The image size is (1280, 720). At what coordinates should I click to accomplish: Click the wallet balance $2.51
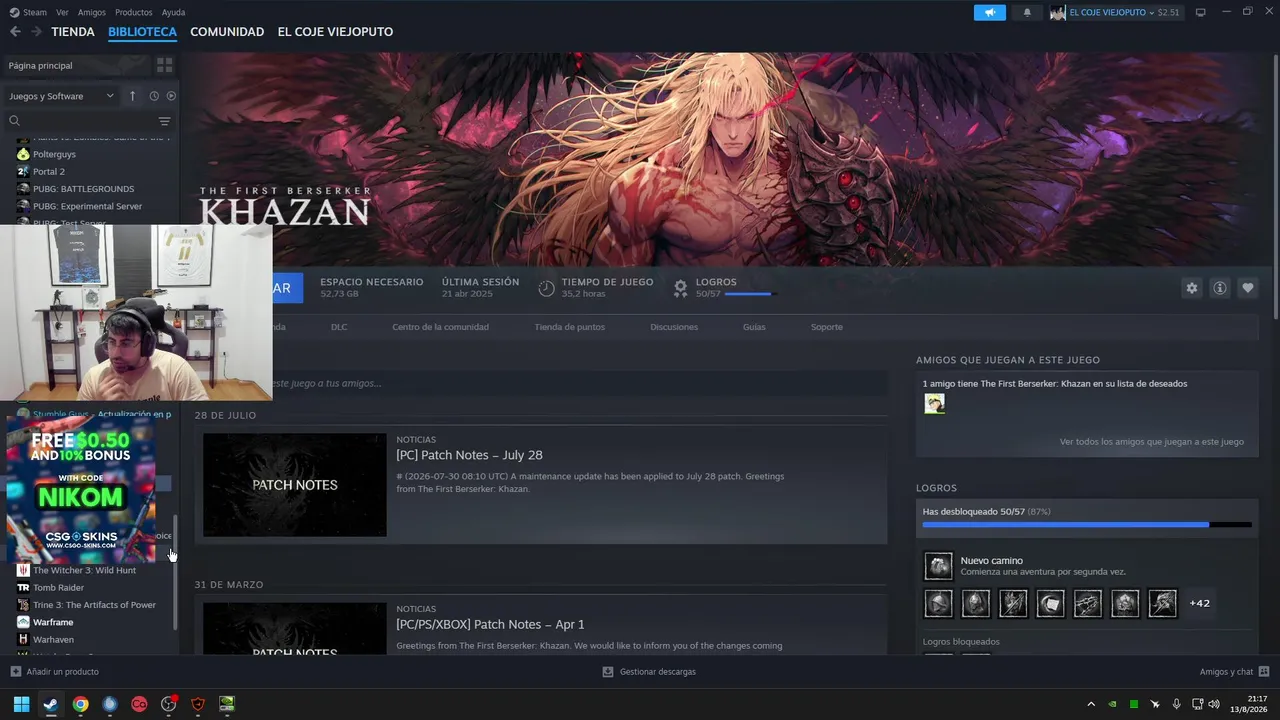tap(1169, 12)
